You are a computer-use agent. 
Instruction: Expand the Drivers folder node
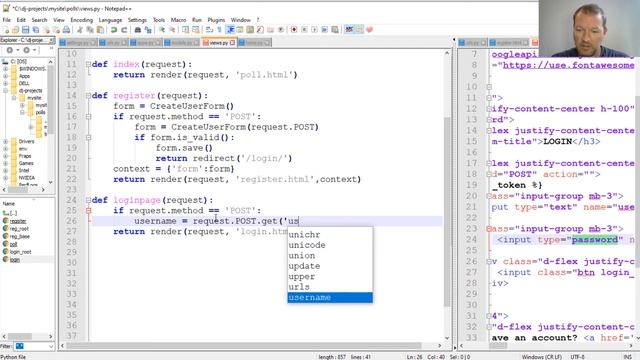6,142
